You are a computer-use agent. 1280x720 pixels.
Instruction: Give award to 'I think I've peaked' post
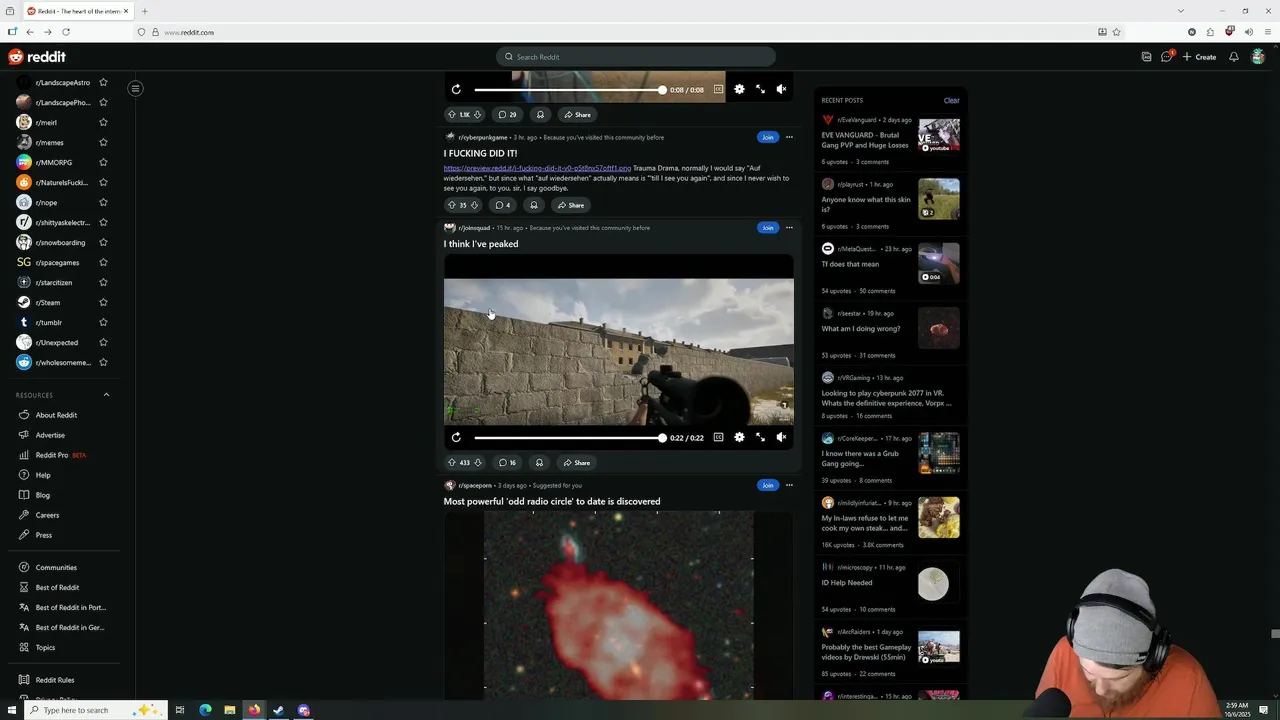point(539,463)
